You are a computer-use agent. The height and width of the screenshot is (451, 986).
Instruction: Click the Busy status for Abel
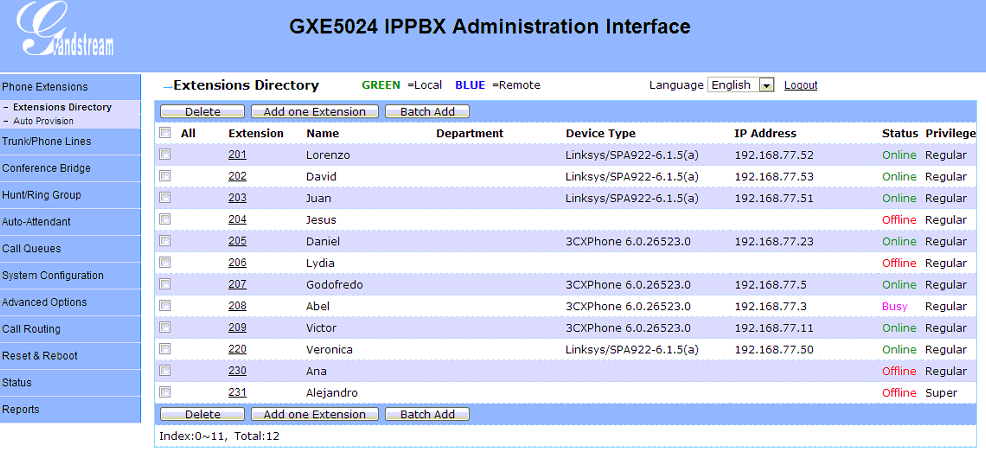[x=895, y=306]
